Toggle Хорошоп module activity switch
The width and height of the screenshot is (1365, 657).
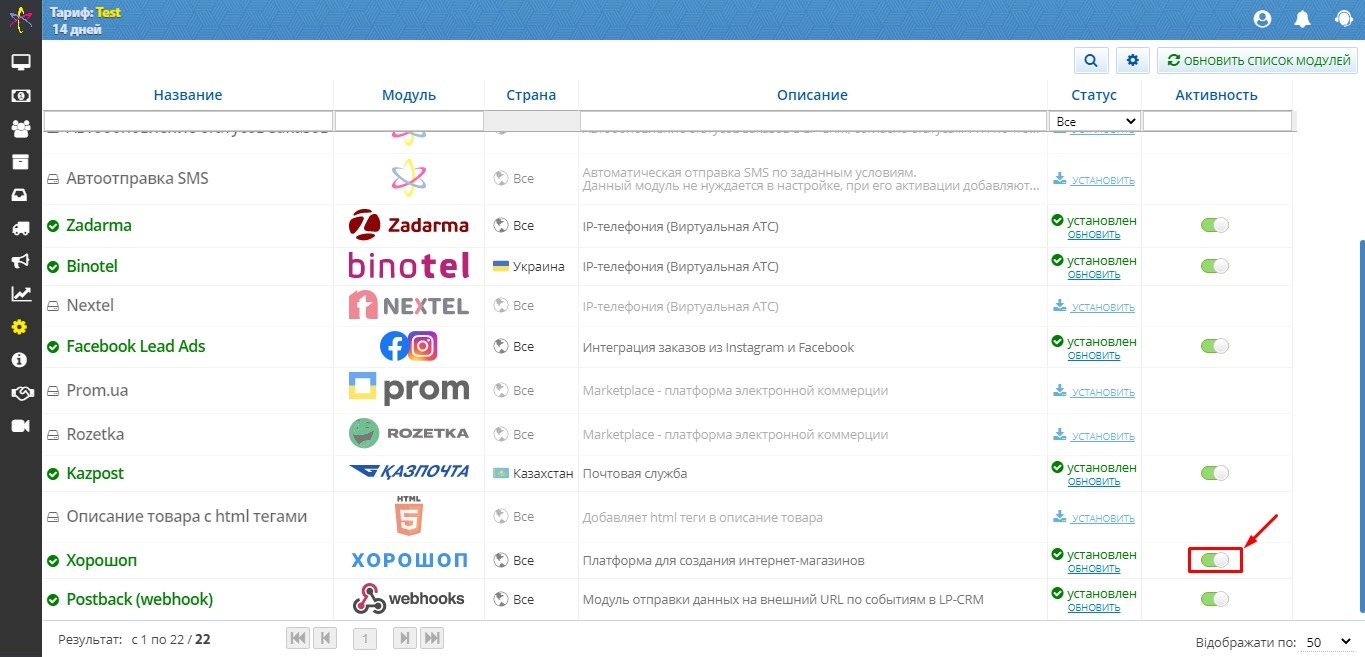pyautogui.click(x=1215, y=560)
